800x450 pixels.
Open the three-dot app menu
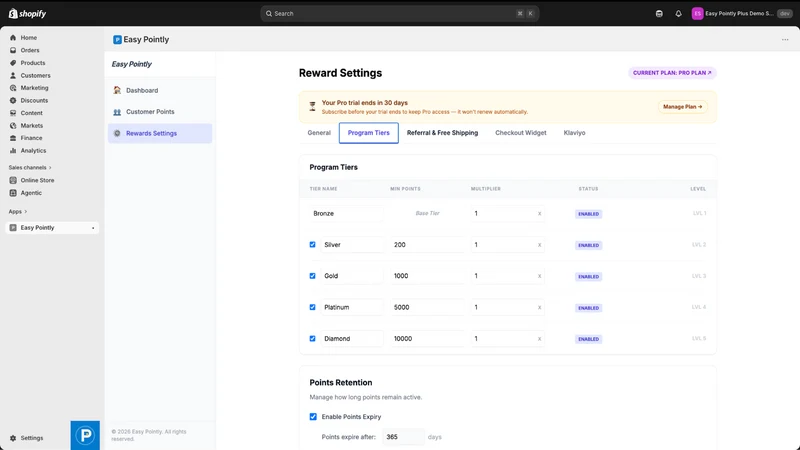coord(785,40)
